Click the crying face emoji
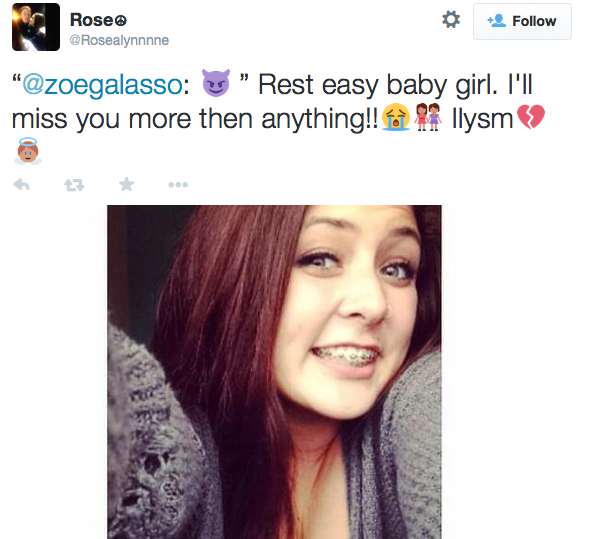Screen dimensions: 606x539 coord(396,117)
